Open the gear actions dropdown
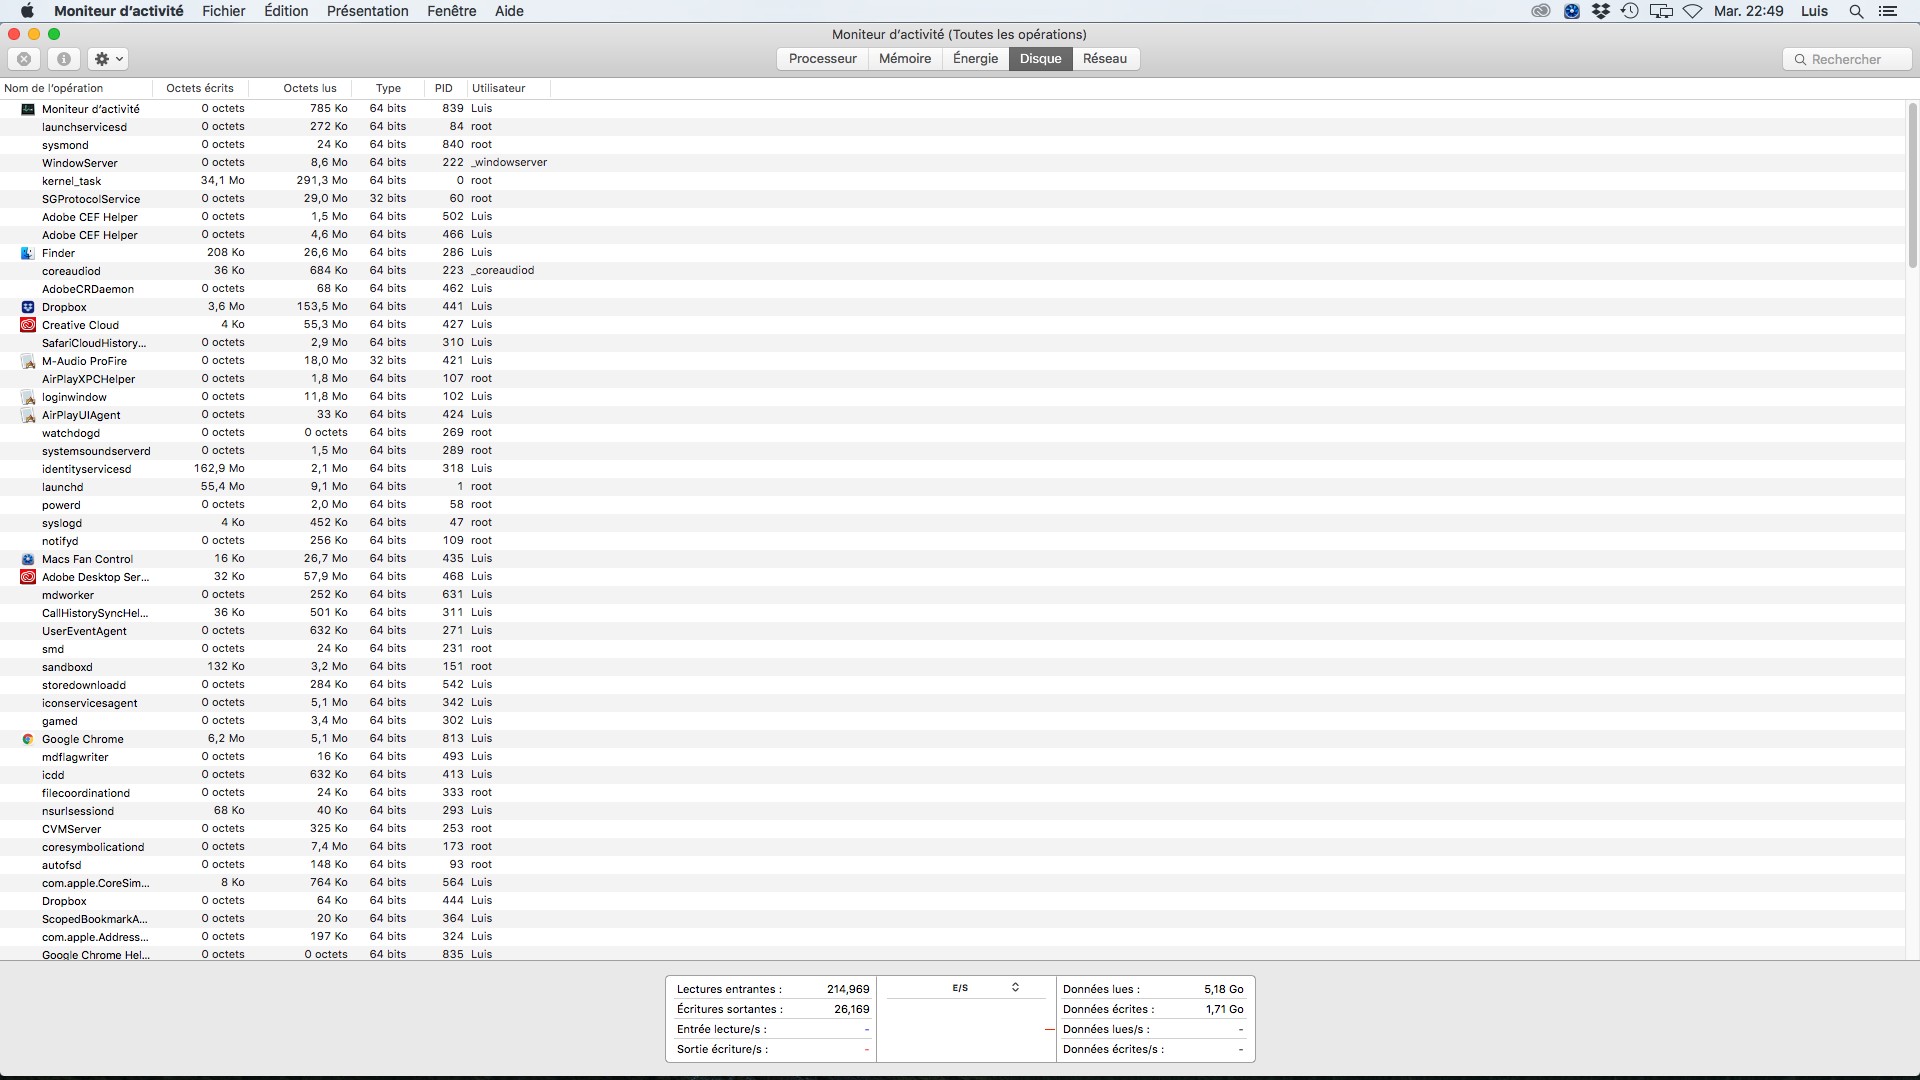The width and height of the screenshot is (1920, 1080). coord(108,59)
